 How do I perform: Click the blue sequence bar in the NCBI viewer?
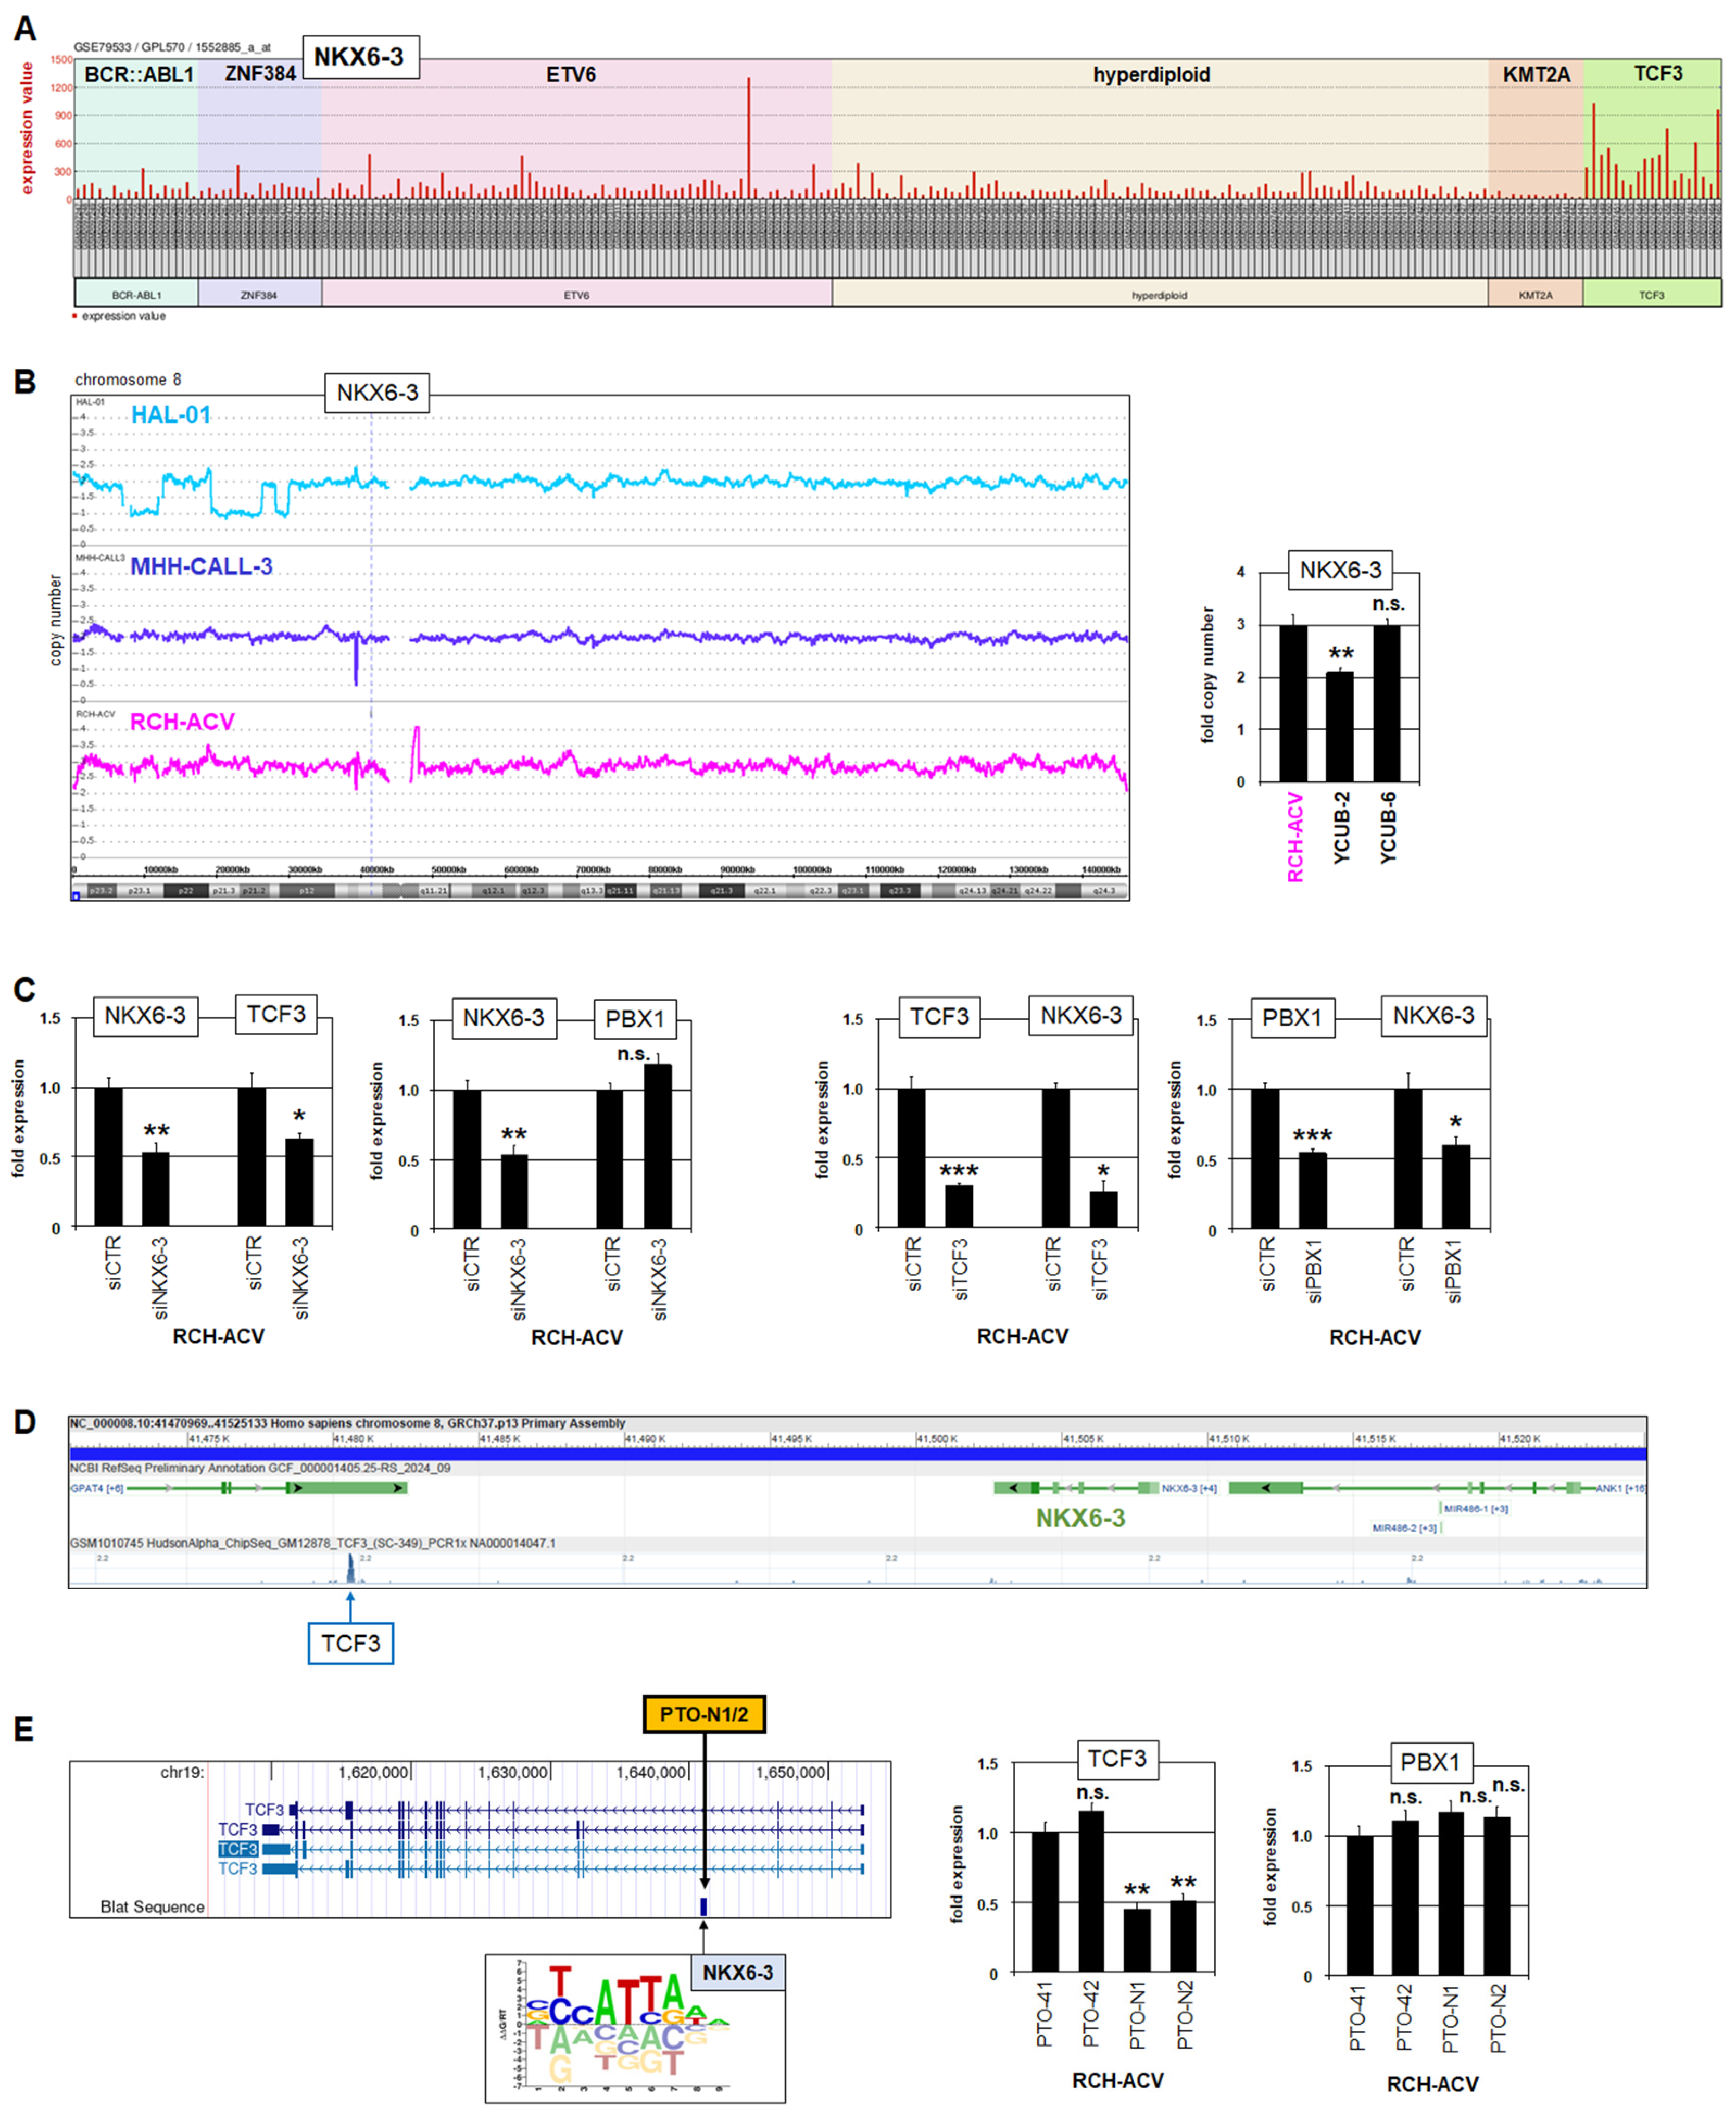point(857,1454)
